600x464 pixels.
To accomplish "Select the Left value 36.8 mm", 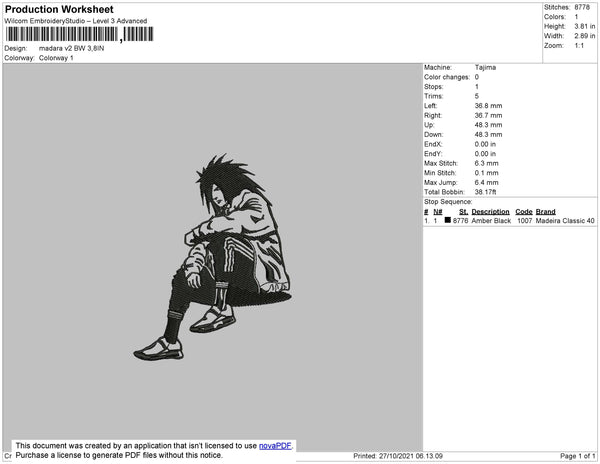I will click(488, 106).
